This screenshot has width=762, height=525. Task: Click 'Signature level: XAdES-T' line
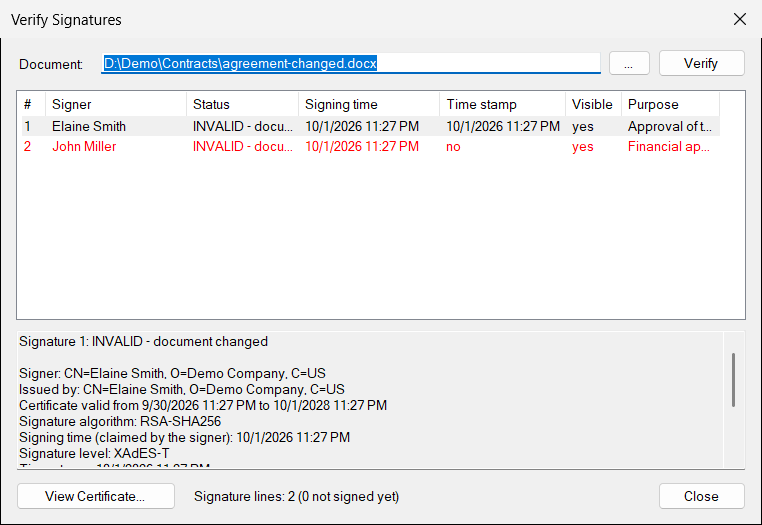pos(94,454)
